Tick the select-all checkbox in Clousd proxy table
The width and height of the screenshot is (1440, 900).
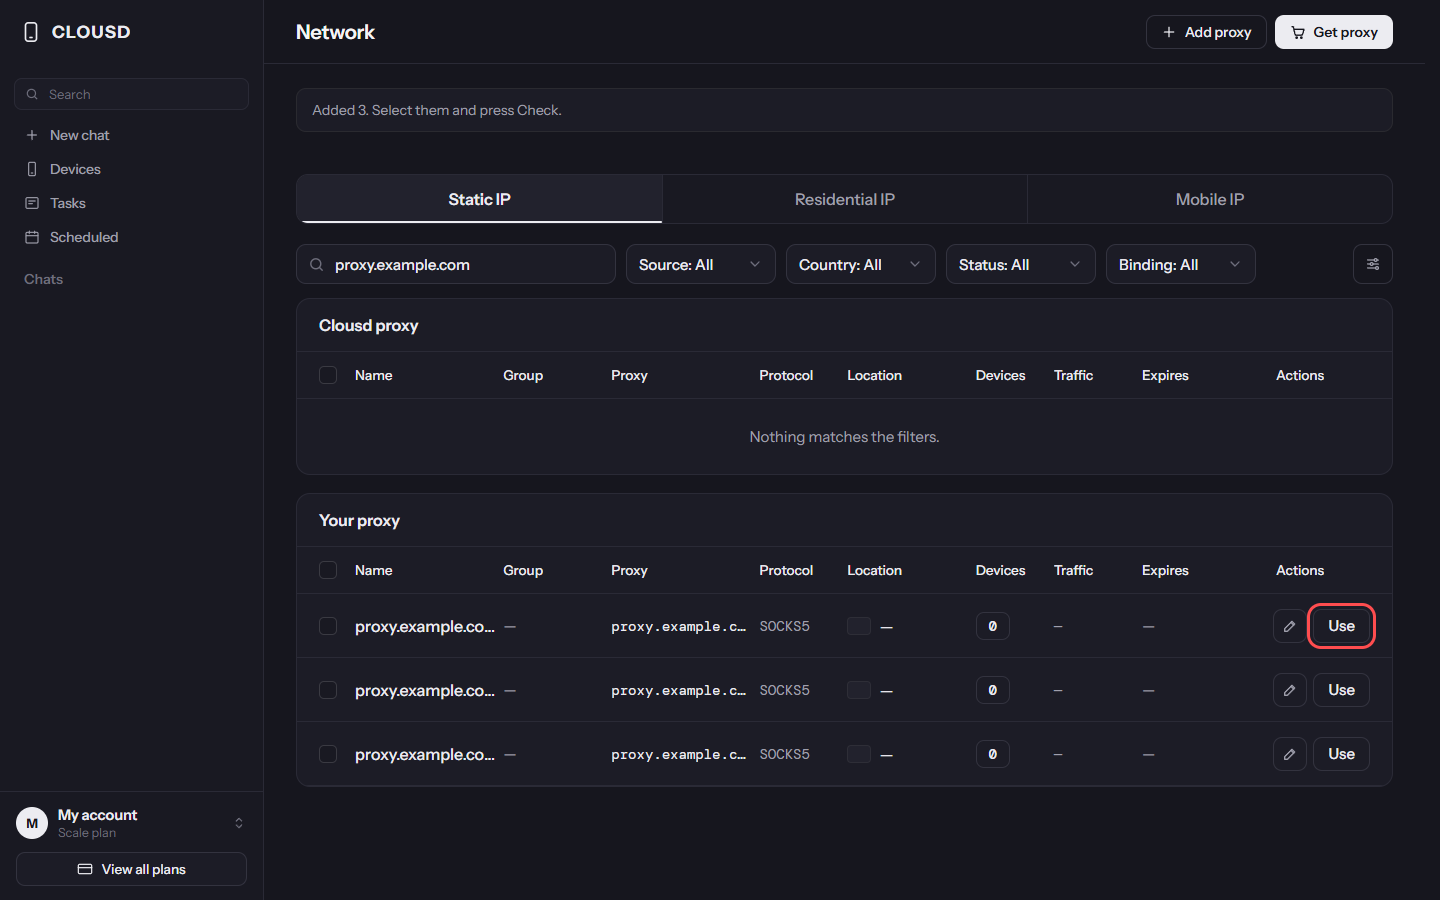(328, 375)
